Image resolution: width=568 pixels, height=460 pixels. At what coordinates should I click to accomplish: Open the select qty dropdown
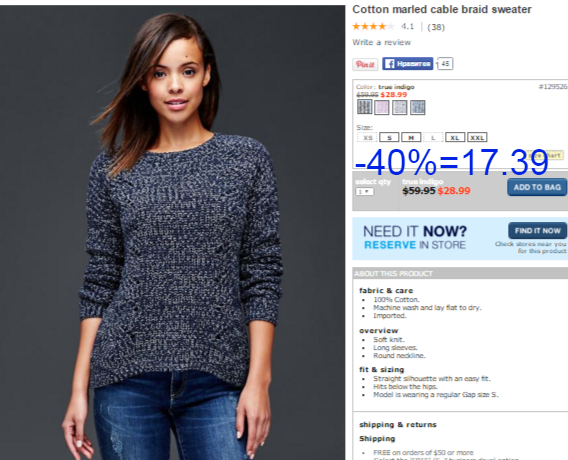pos(364,191)
